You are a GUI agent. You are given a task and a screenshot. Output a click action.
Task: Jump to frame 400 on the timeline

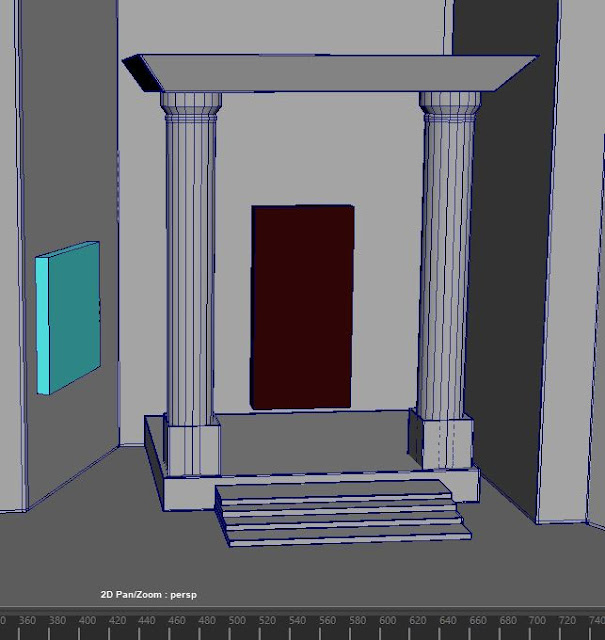tap(87, 620)
